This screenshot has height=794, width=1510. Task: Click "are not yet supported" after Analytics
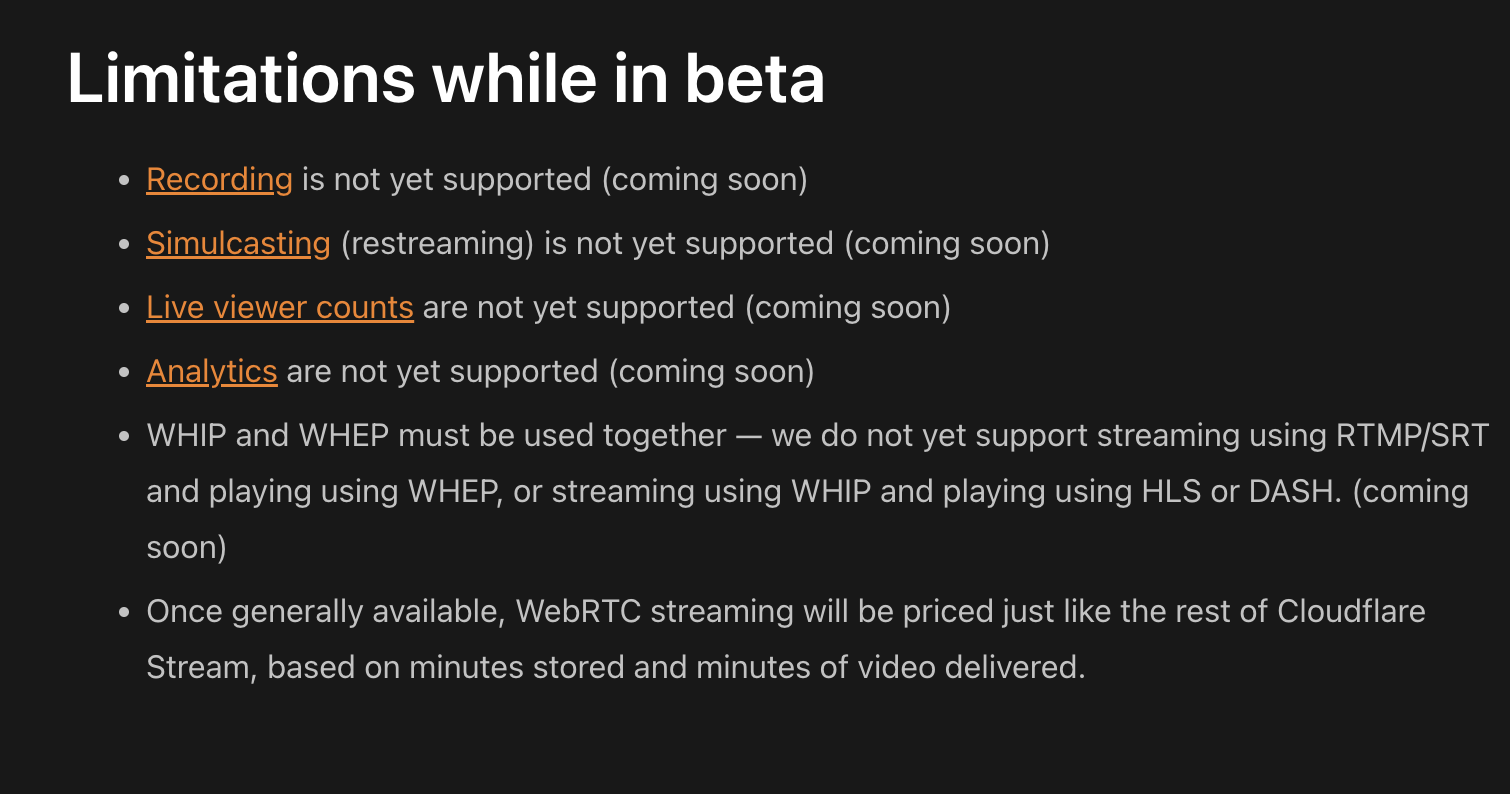pyautogui.click(x=443, y=372)
